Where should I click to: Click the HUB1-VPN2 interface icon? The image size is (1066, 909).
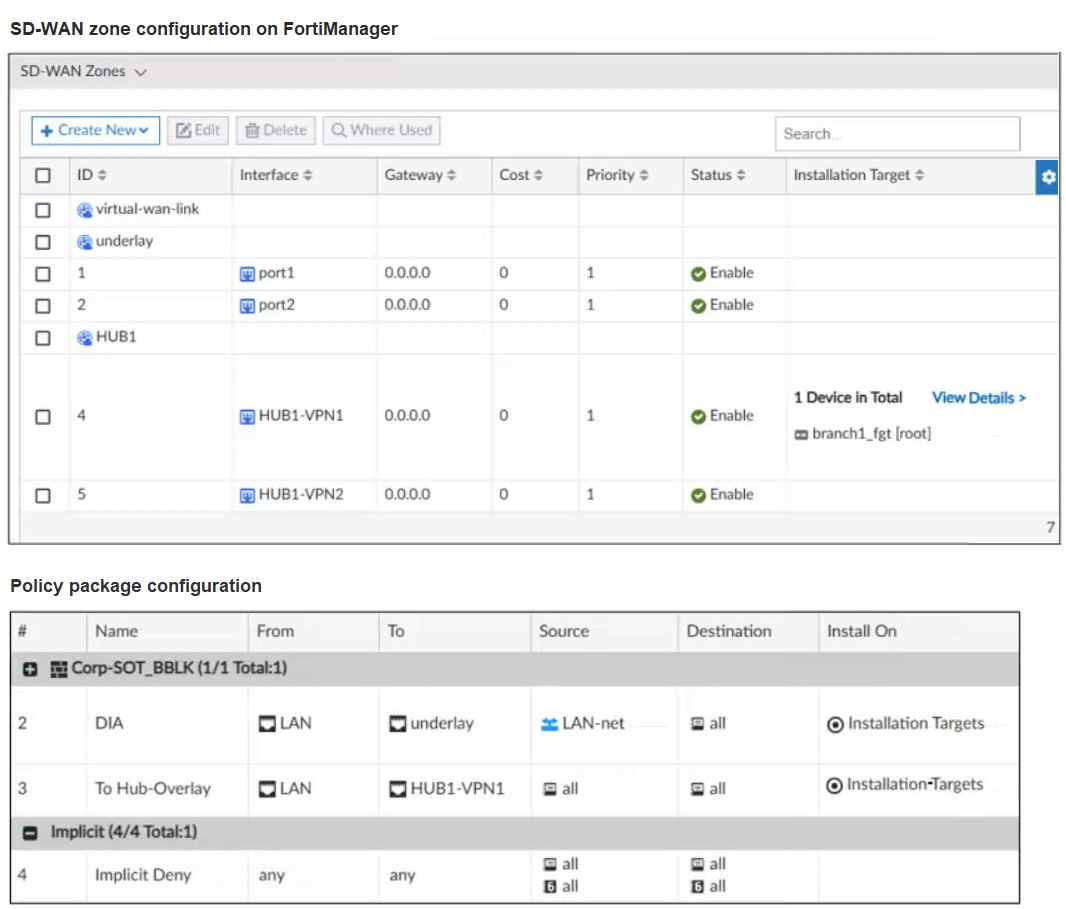point(247,496)
